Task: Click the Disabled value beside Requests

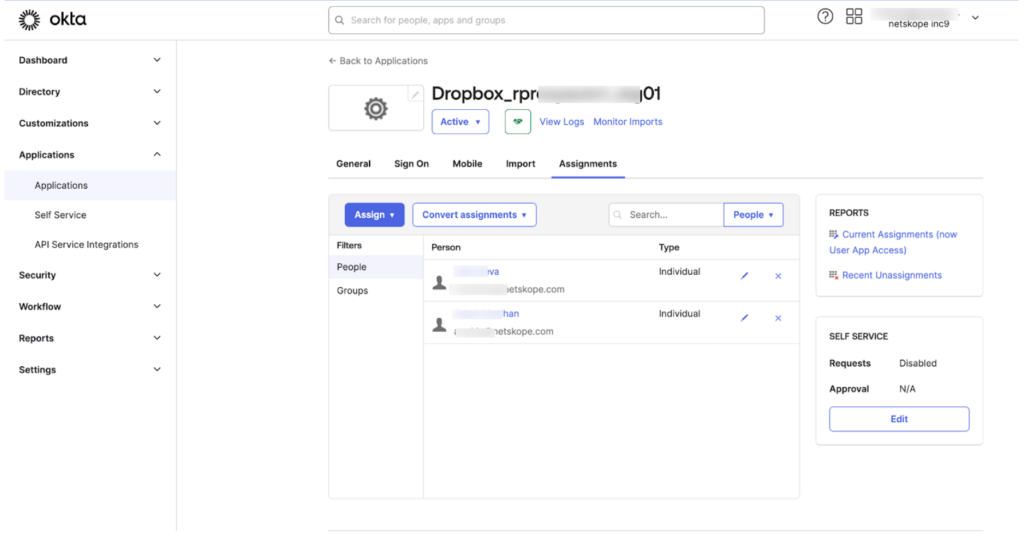Action: click(918, 363)
